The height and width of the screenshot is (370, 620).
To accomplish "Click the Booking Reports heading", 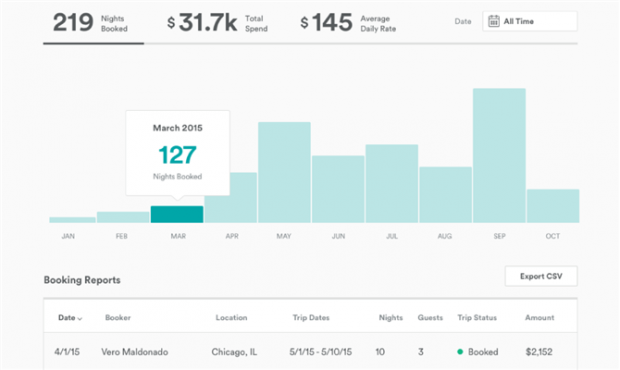I will point(82,280).
